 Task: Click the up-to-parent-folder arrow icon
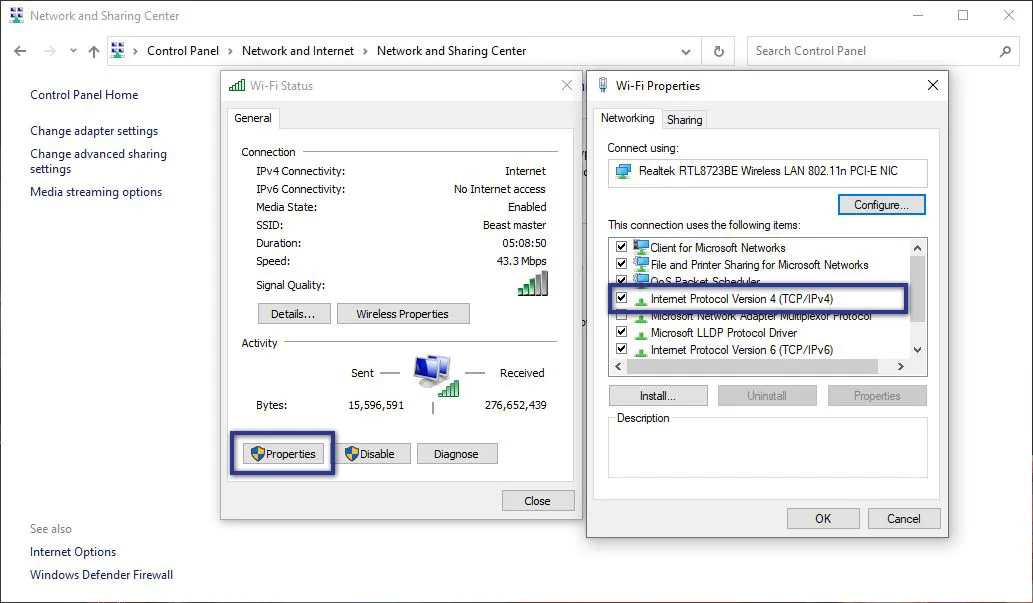tap(94, 50)
